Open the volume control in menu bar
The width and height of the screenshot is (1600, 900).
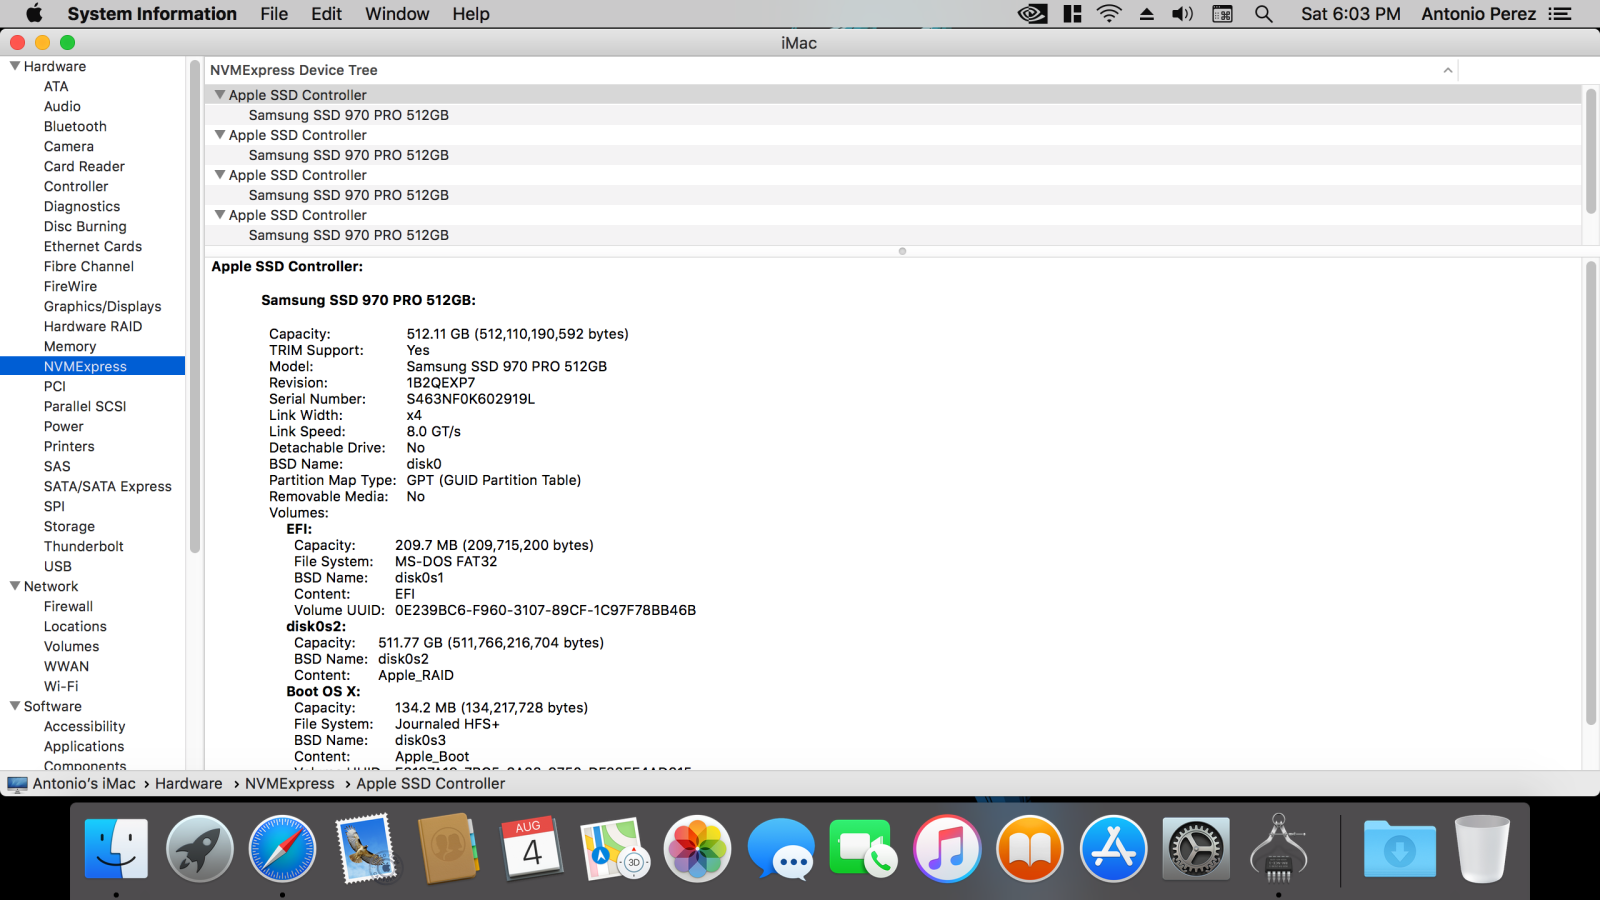[x=1183, y=14]
